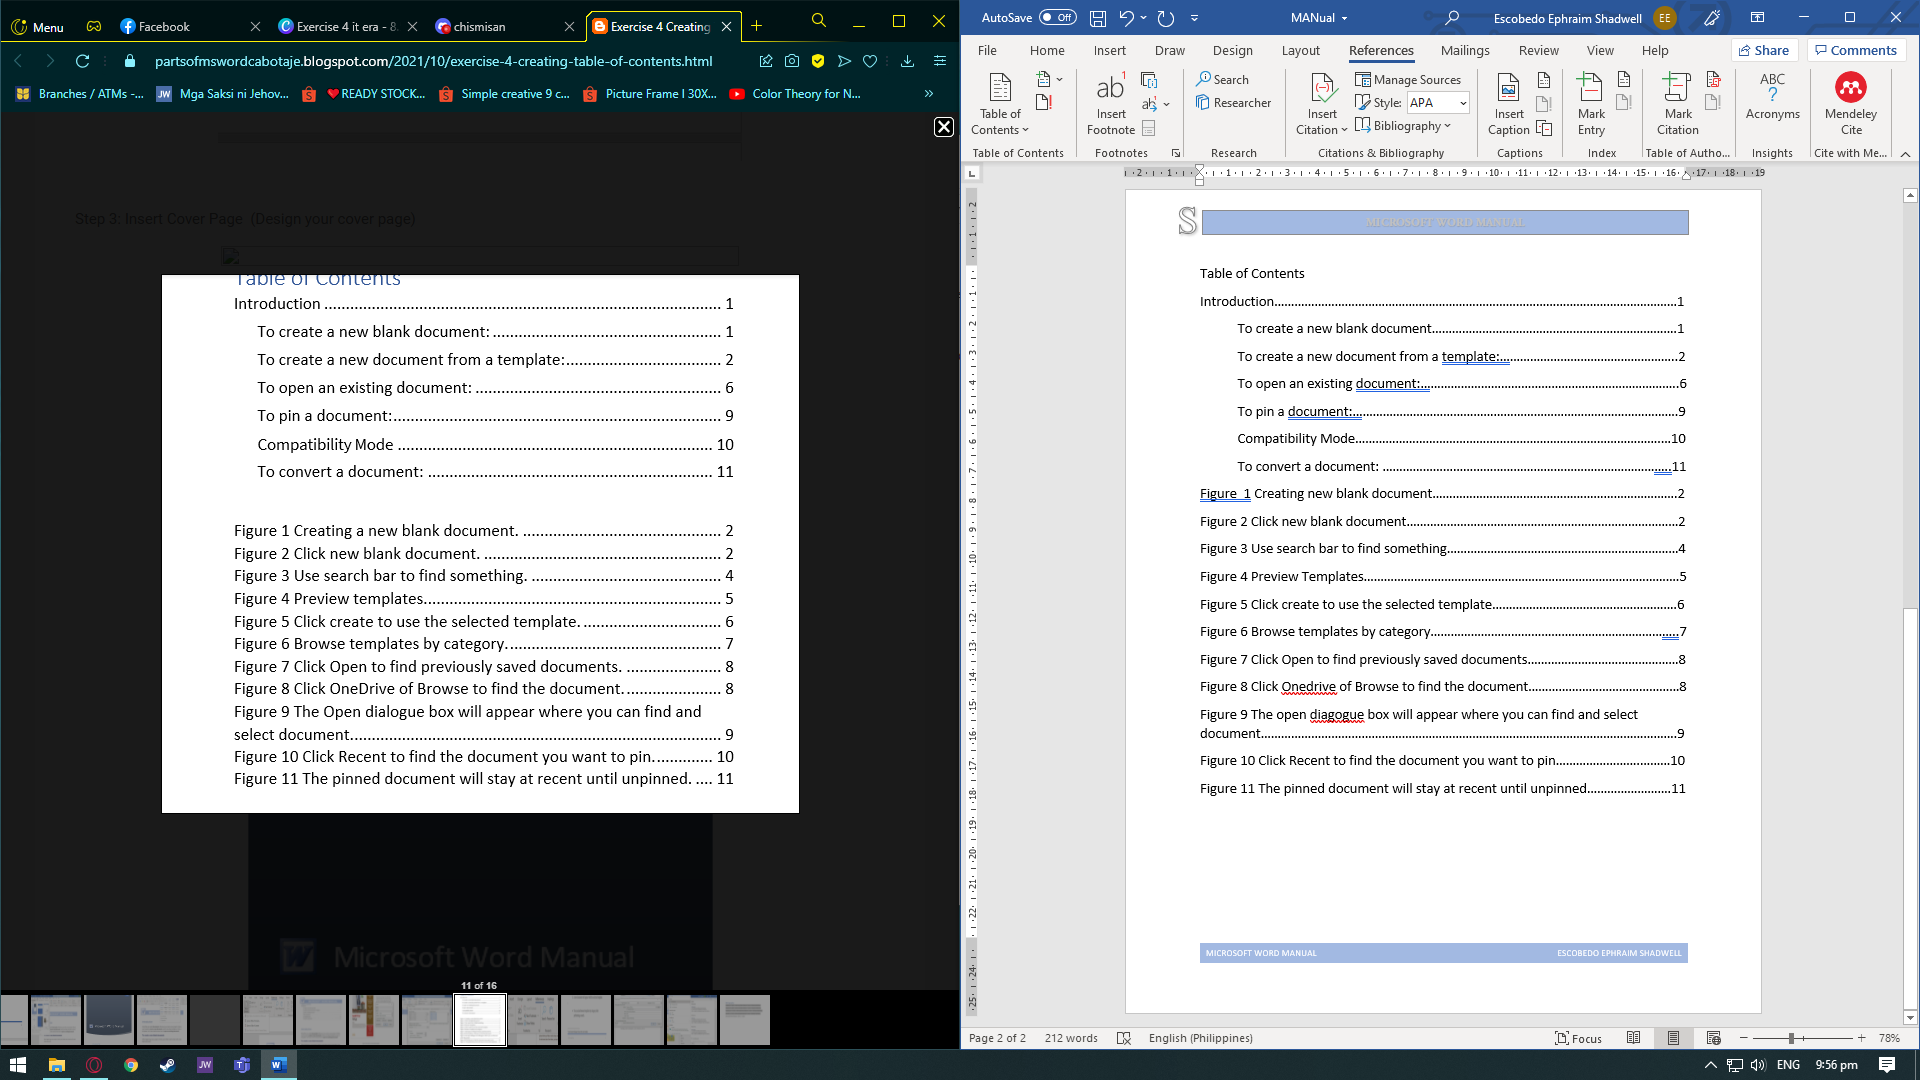Switch to the Home ribbon tab

click(1047, 50)
